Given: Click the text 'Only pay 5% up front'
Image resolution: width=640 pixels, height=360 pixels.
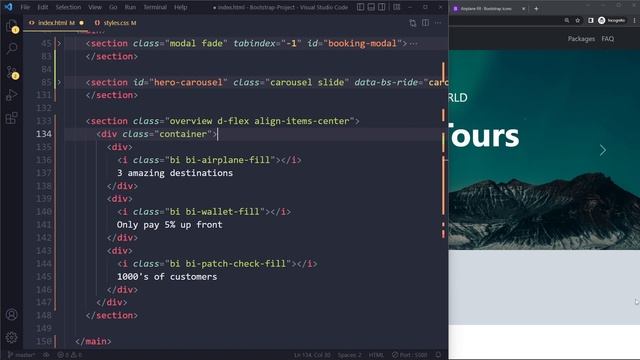Looking at the screenshot, I should 169,225.
